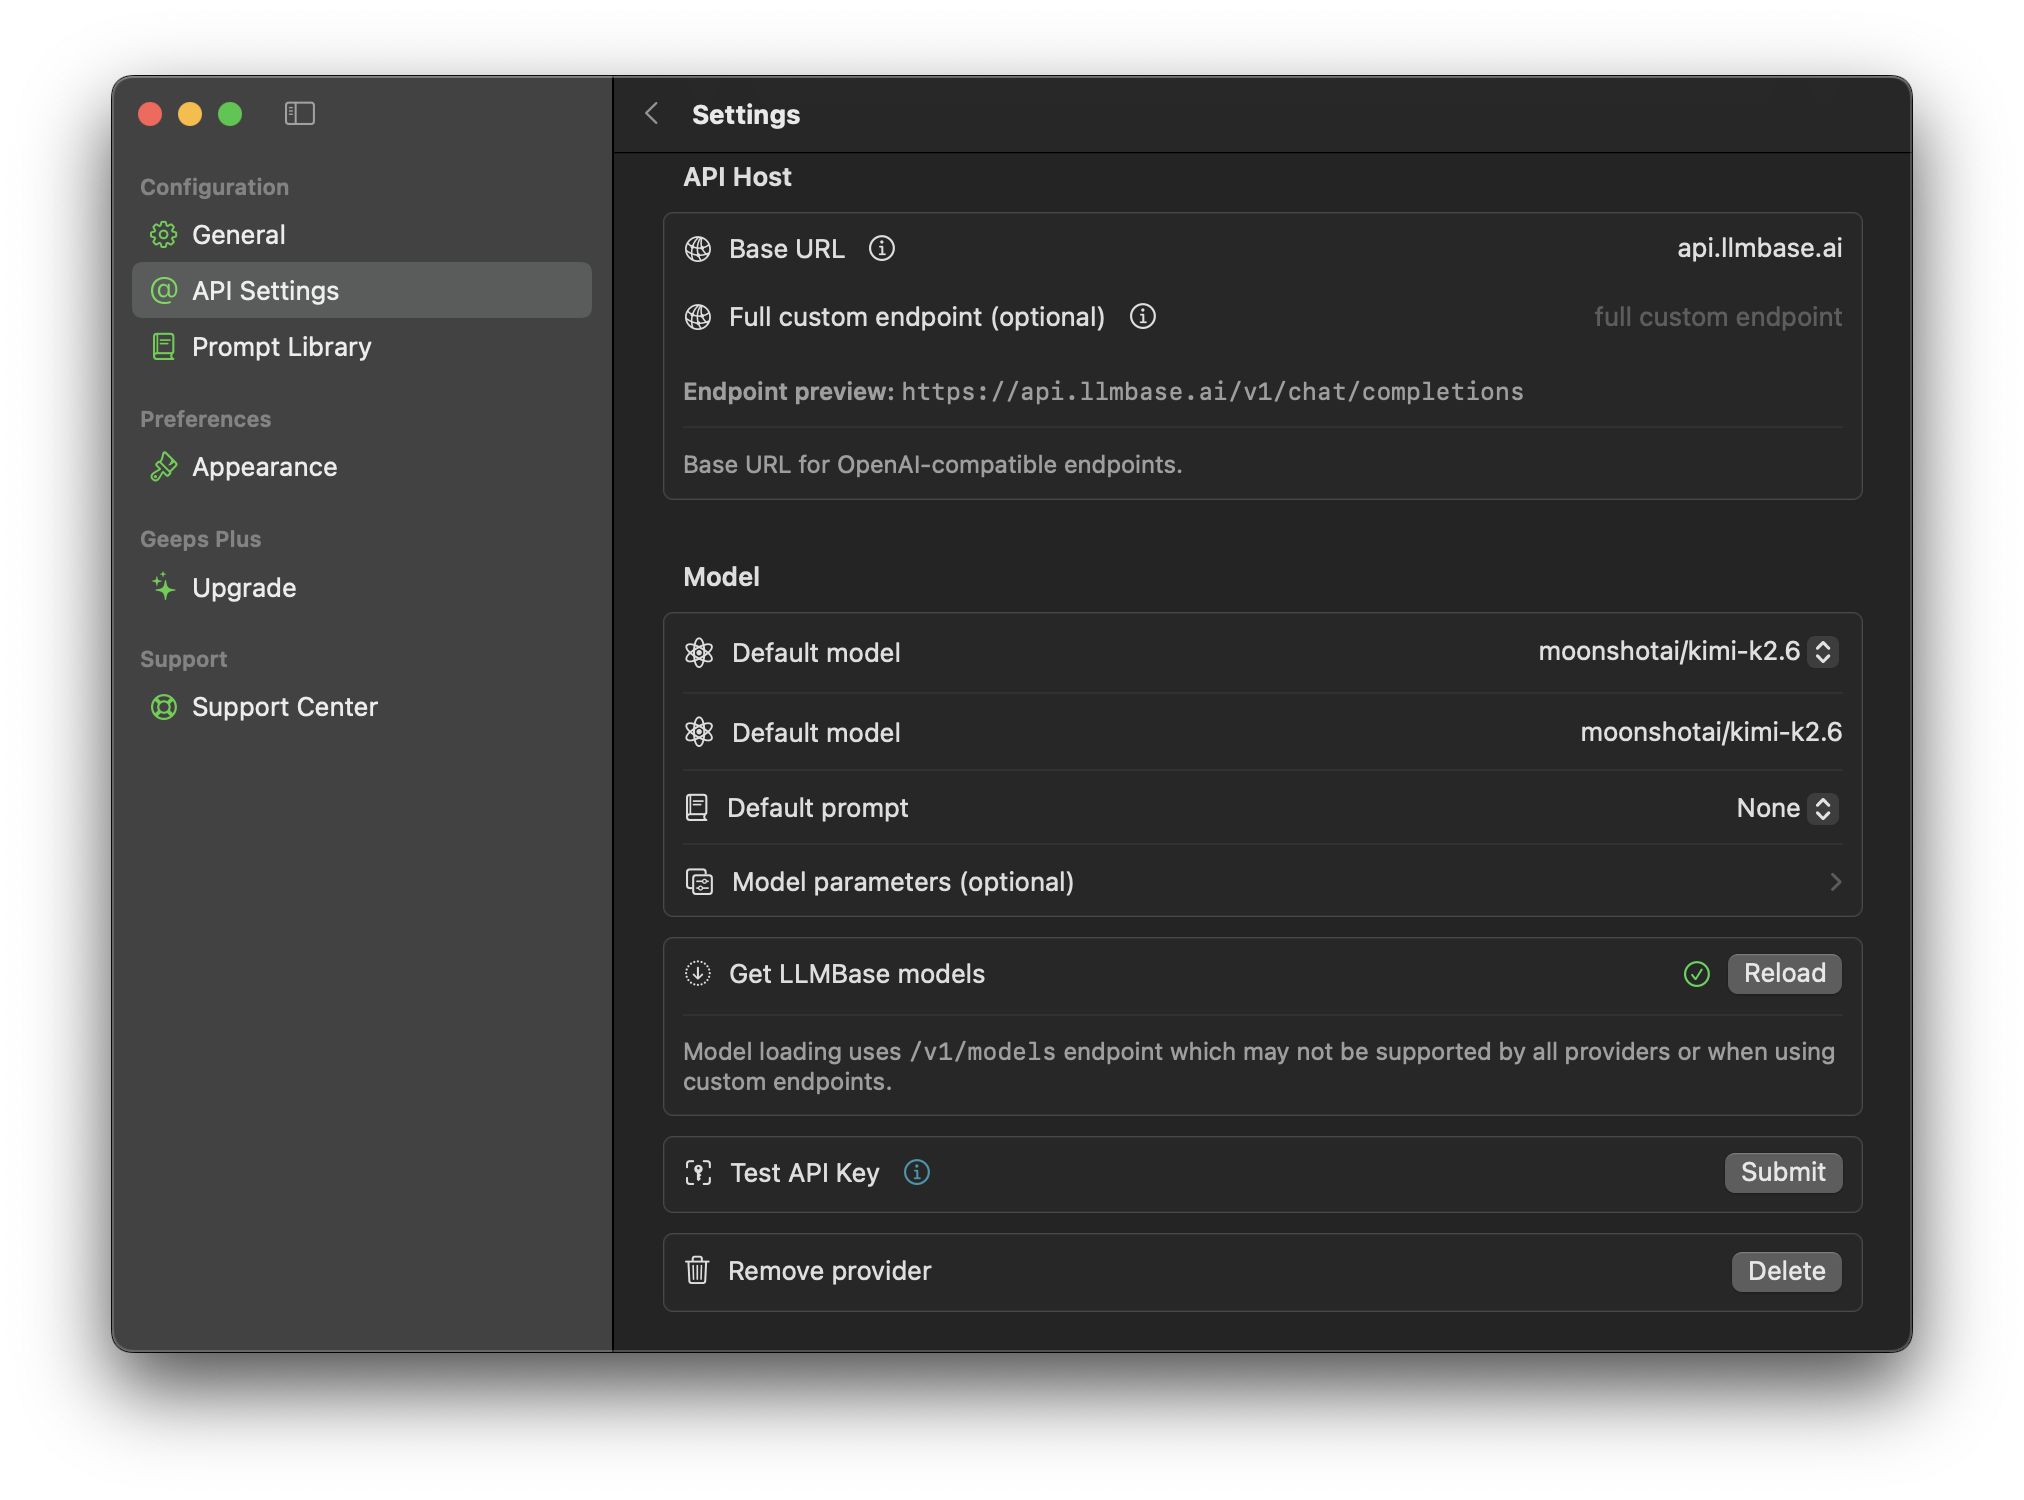The height and width of the screenshot is (1500, 2024).
Task: Click the Support sidebar header
Action: click(x=183, y=659)
